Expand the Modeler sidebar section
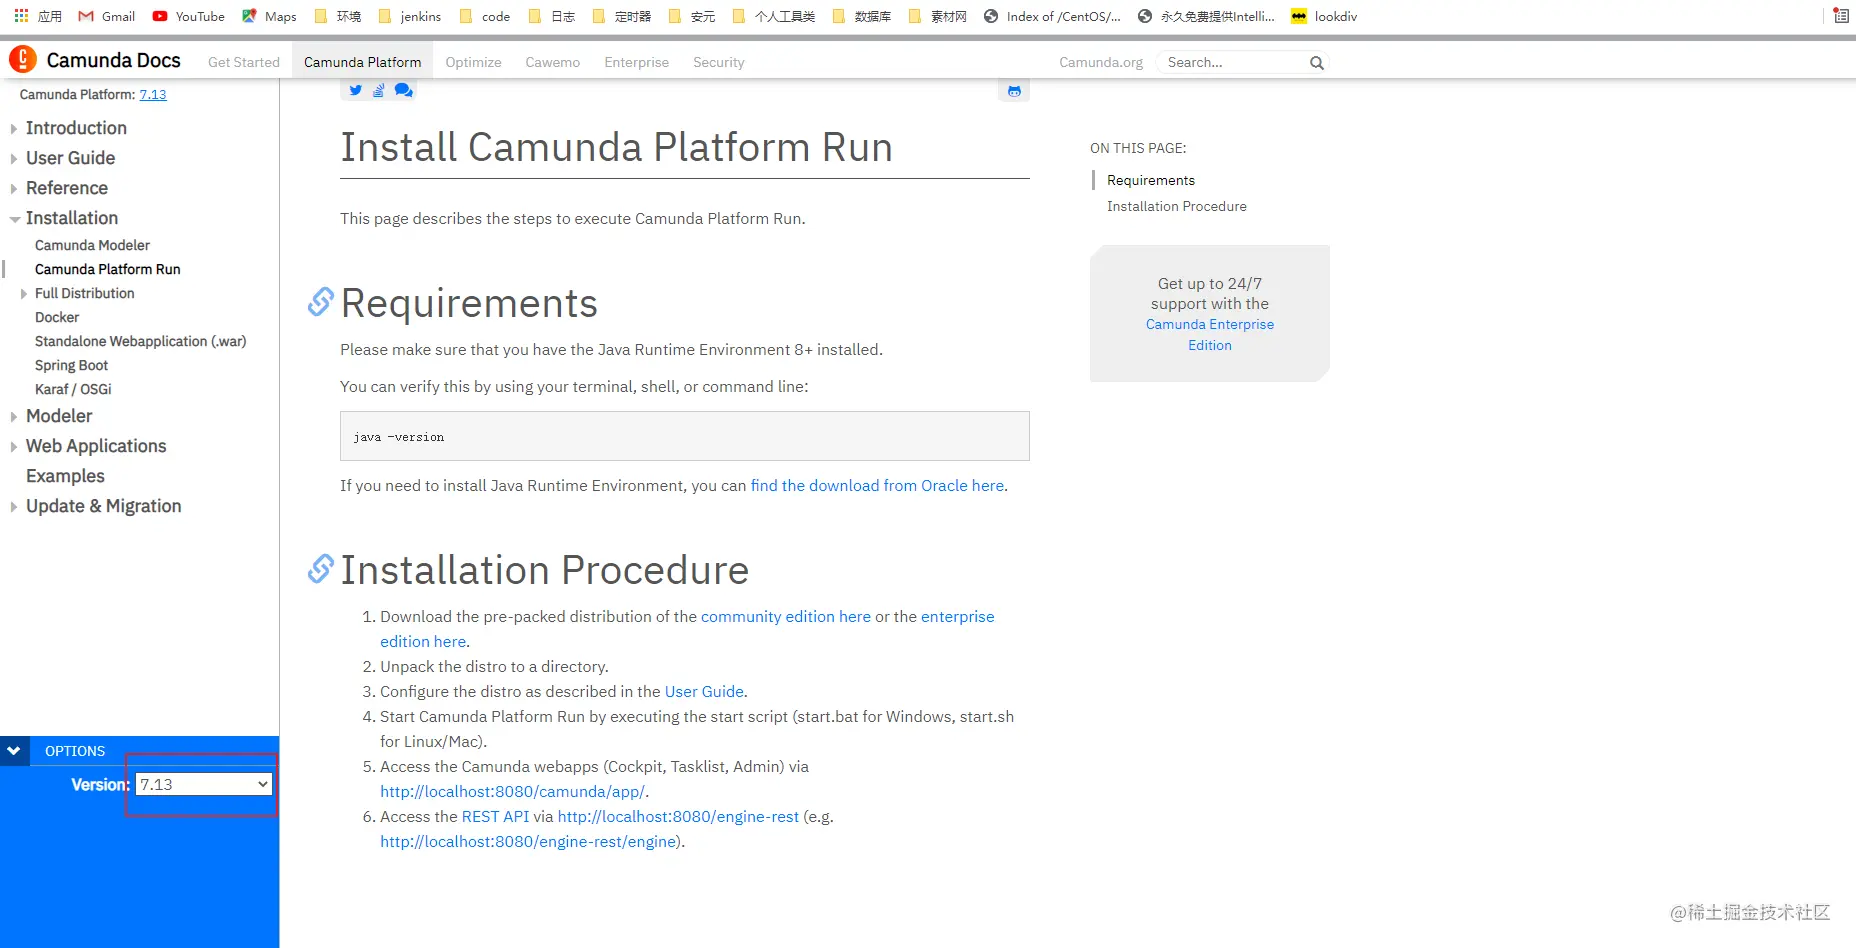Image resolution: width=1856 pixels, height=948 pixels. [x=14, y=416]
